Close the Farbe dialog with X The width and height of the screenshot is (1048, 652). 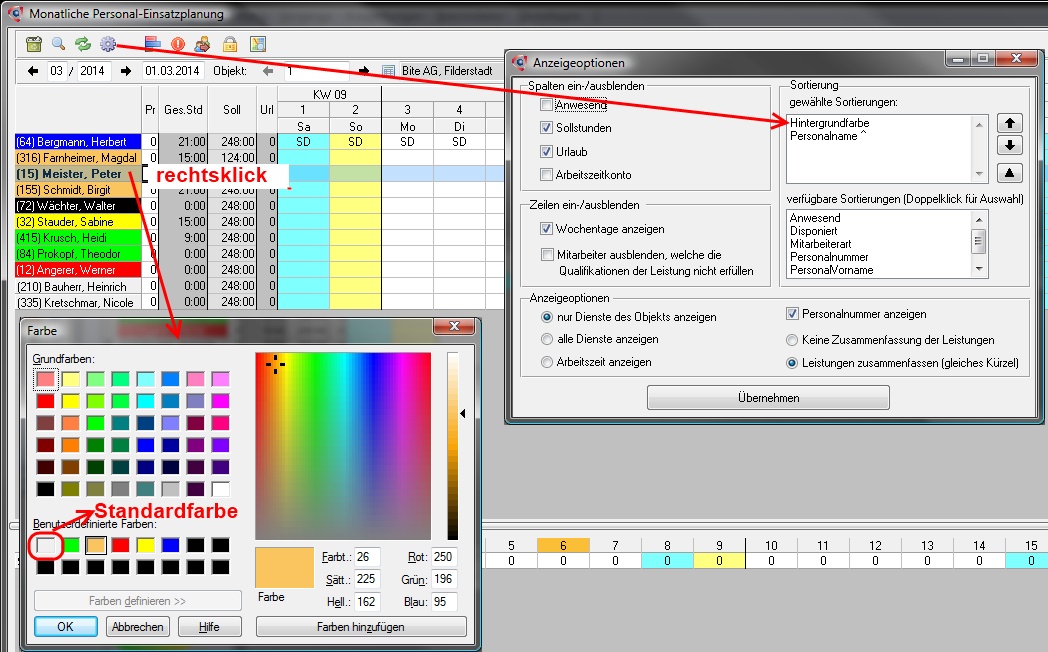454,326
